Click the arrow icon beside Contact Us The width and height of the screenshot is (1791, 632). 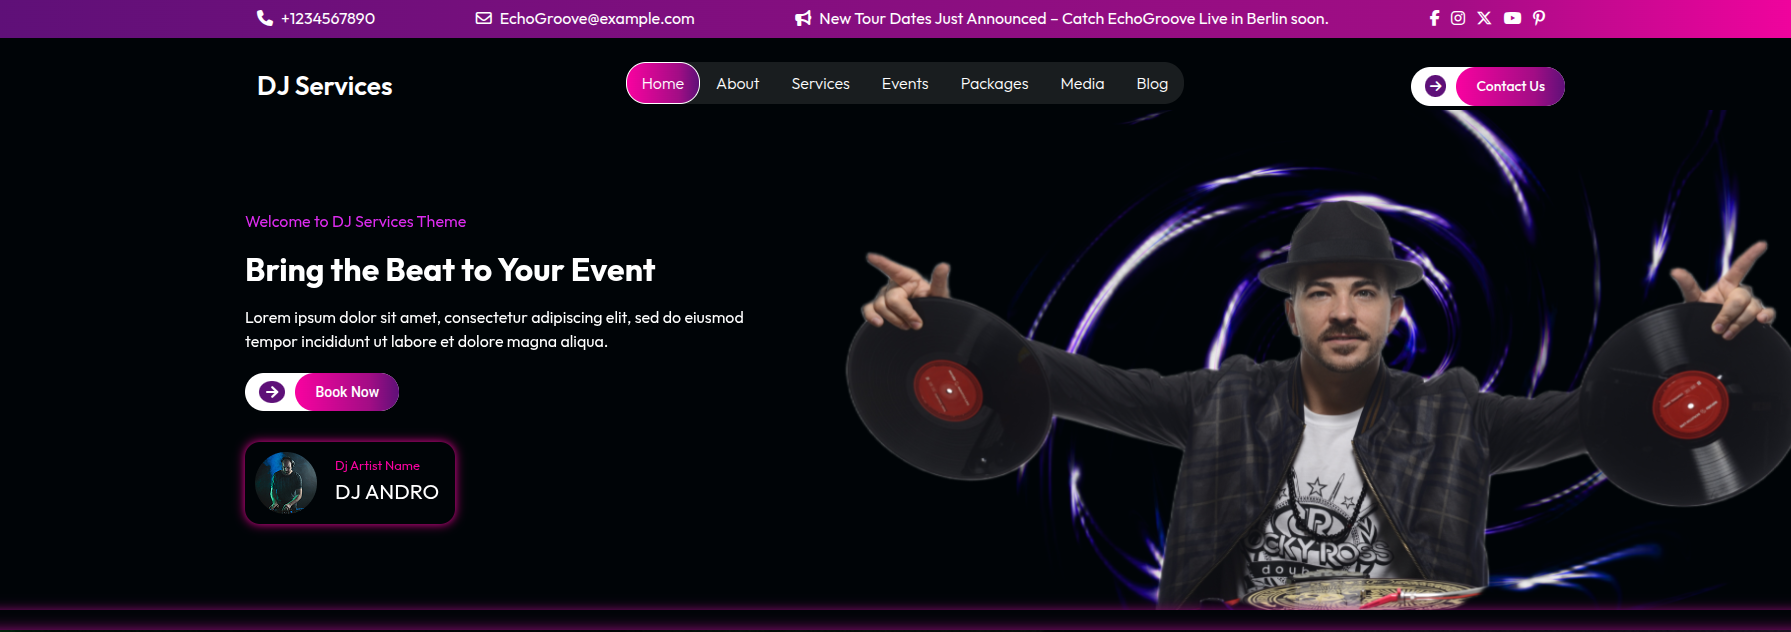point(1435,86)
